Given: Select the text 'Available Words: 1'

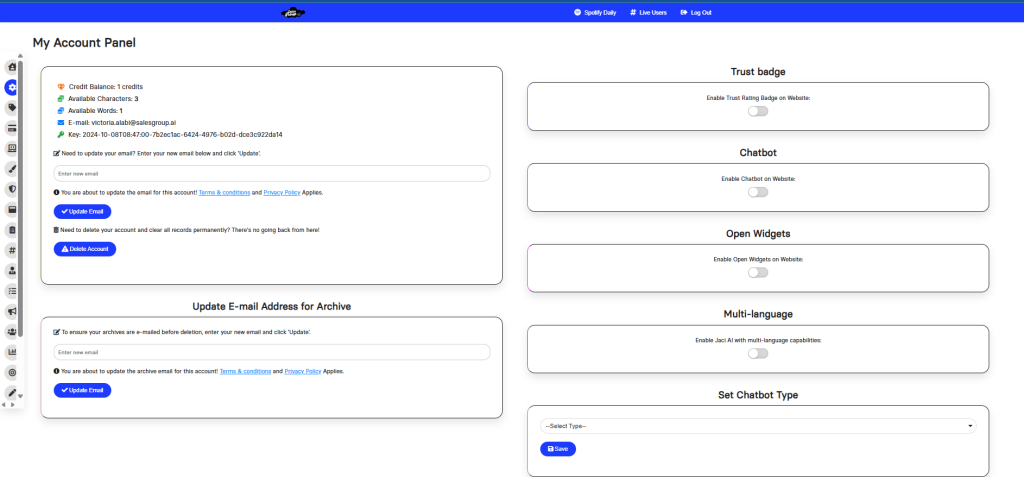Looking at the screenshot, I should point(95,110).
